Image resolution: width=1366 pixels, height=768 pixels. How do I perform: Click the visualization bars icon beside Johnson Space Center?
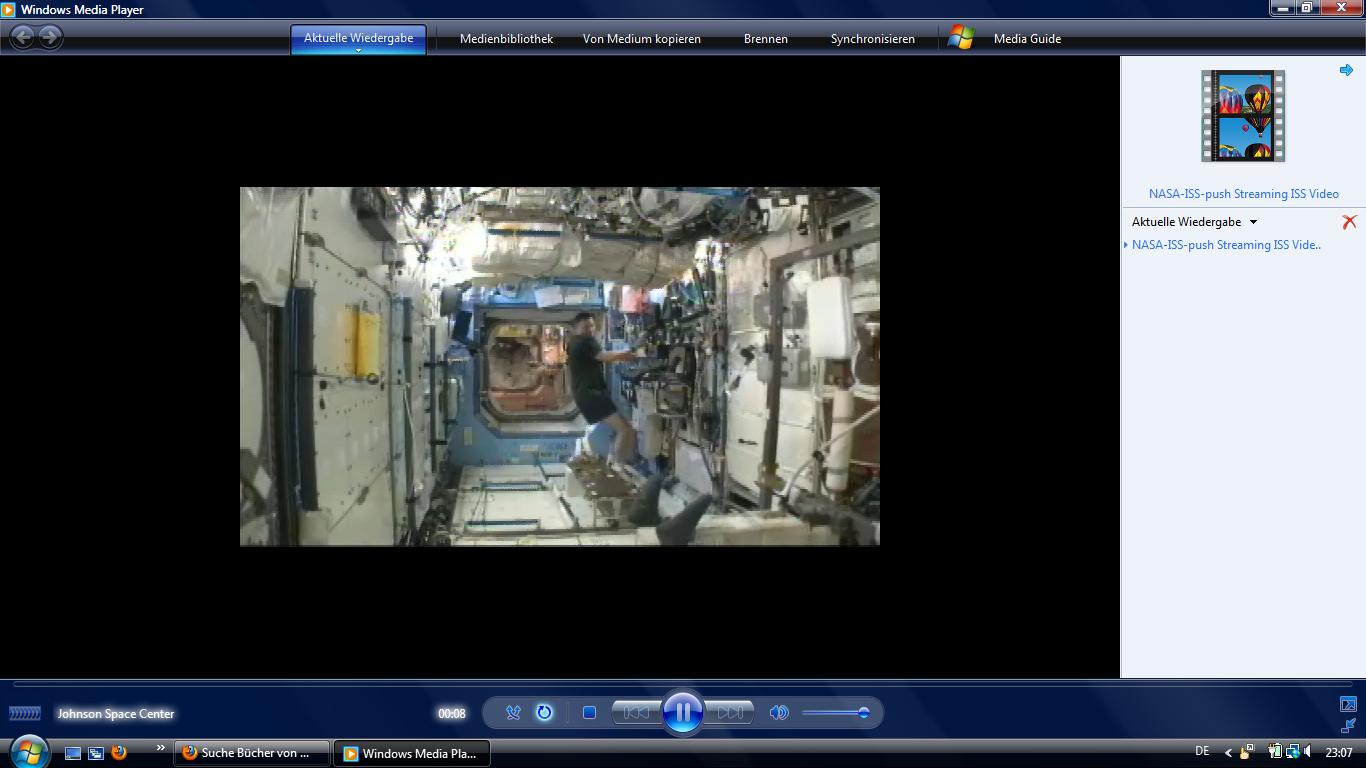pyautogui.click(x=25, y=713)
